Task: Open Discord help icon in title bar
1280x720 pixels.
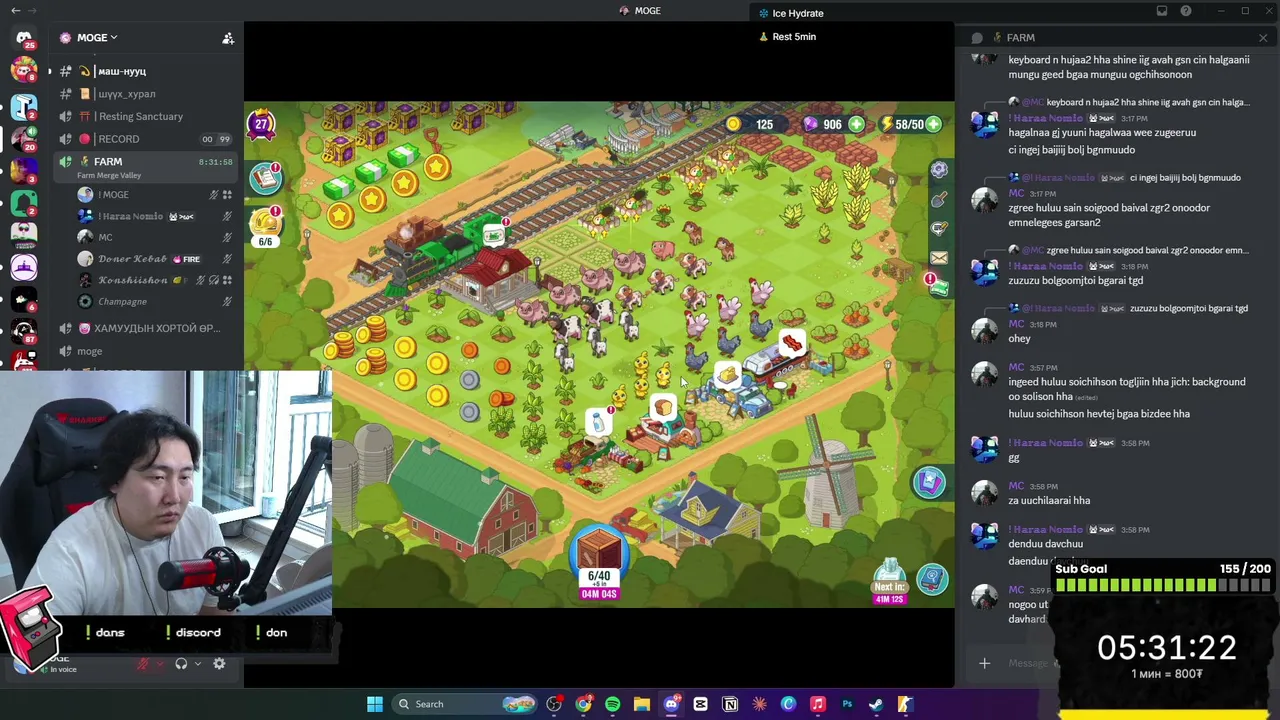Action: coord(1186,11)
